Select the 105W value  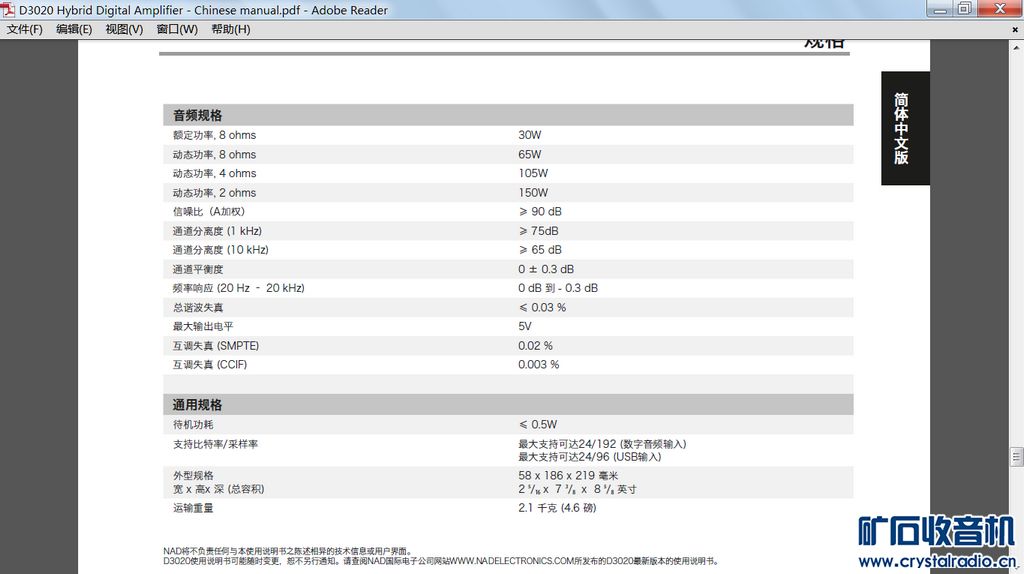(533, 174)
